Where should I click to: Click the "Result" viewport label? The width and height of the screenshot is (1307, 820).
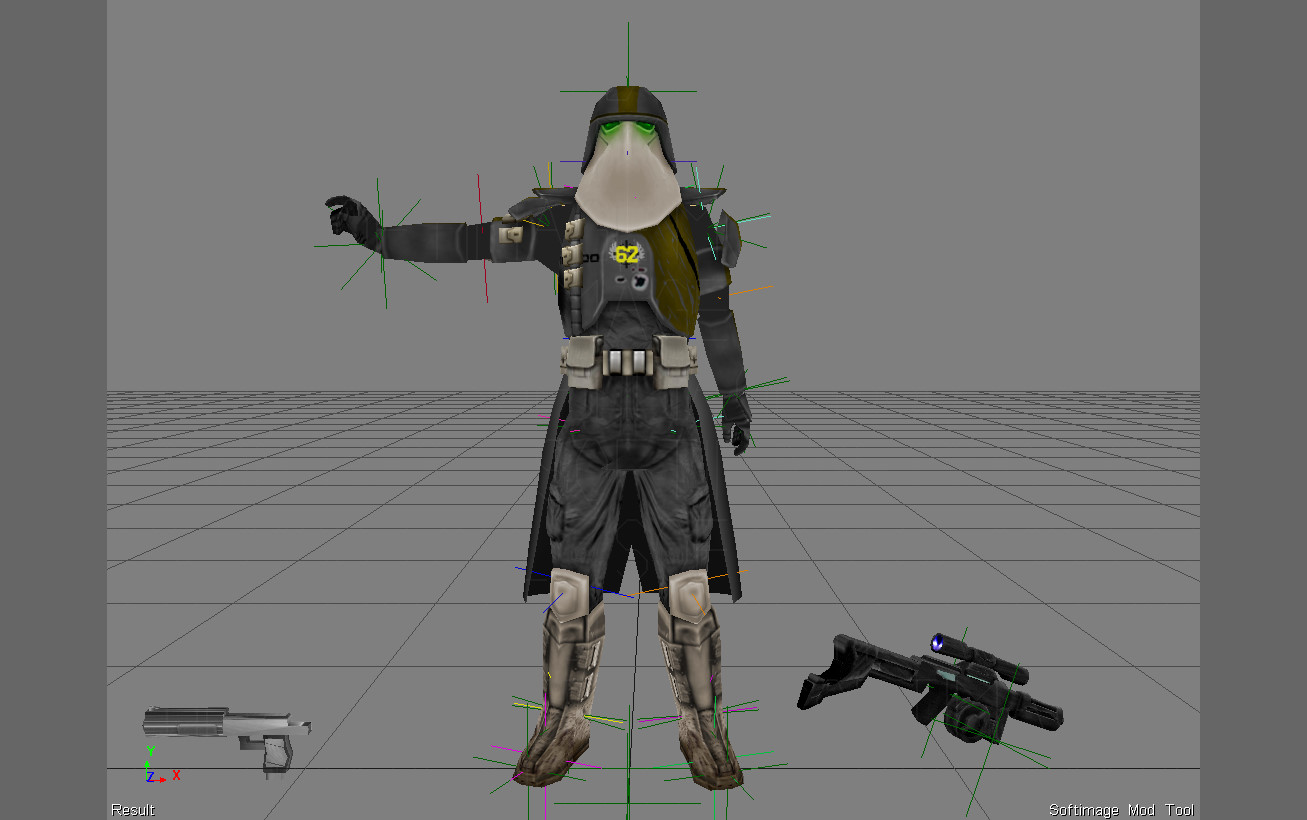coord(133,810)
